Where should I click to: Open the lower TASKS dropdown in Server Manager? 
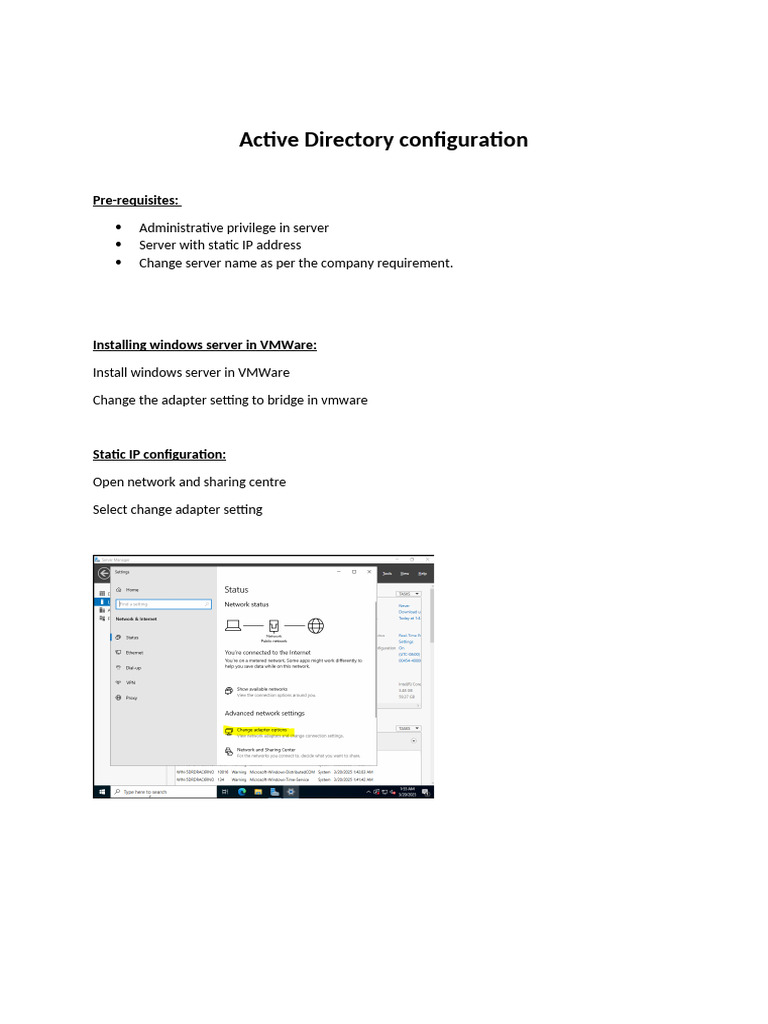tap(408, 728)
